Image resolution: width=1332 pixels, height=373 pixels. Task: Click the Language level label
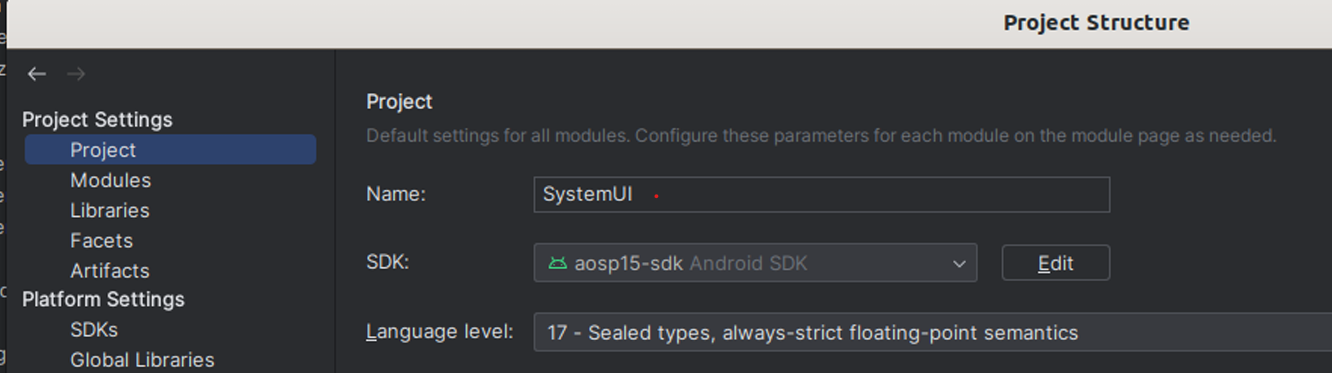(440, 332)
